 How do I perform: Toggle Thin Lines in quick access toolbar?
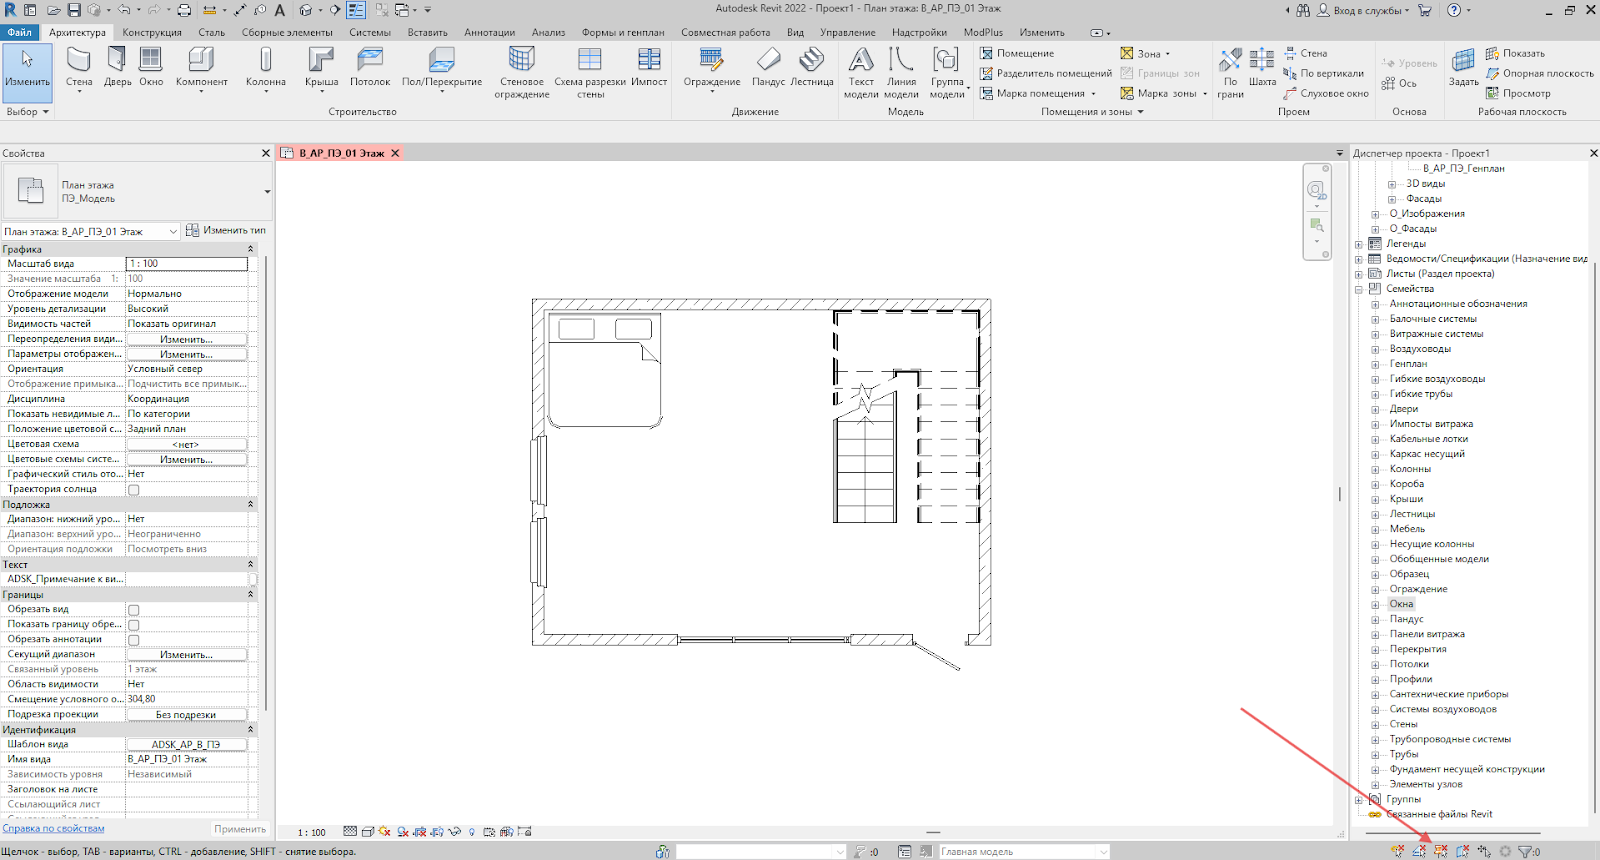pyautogui.click(x=356, y=10)
